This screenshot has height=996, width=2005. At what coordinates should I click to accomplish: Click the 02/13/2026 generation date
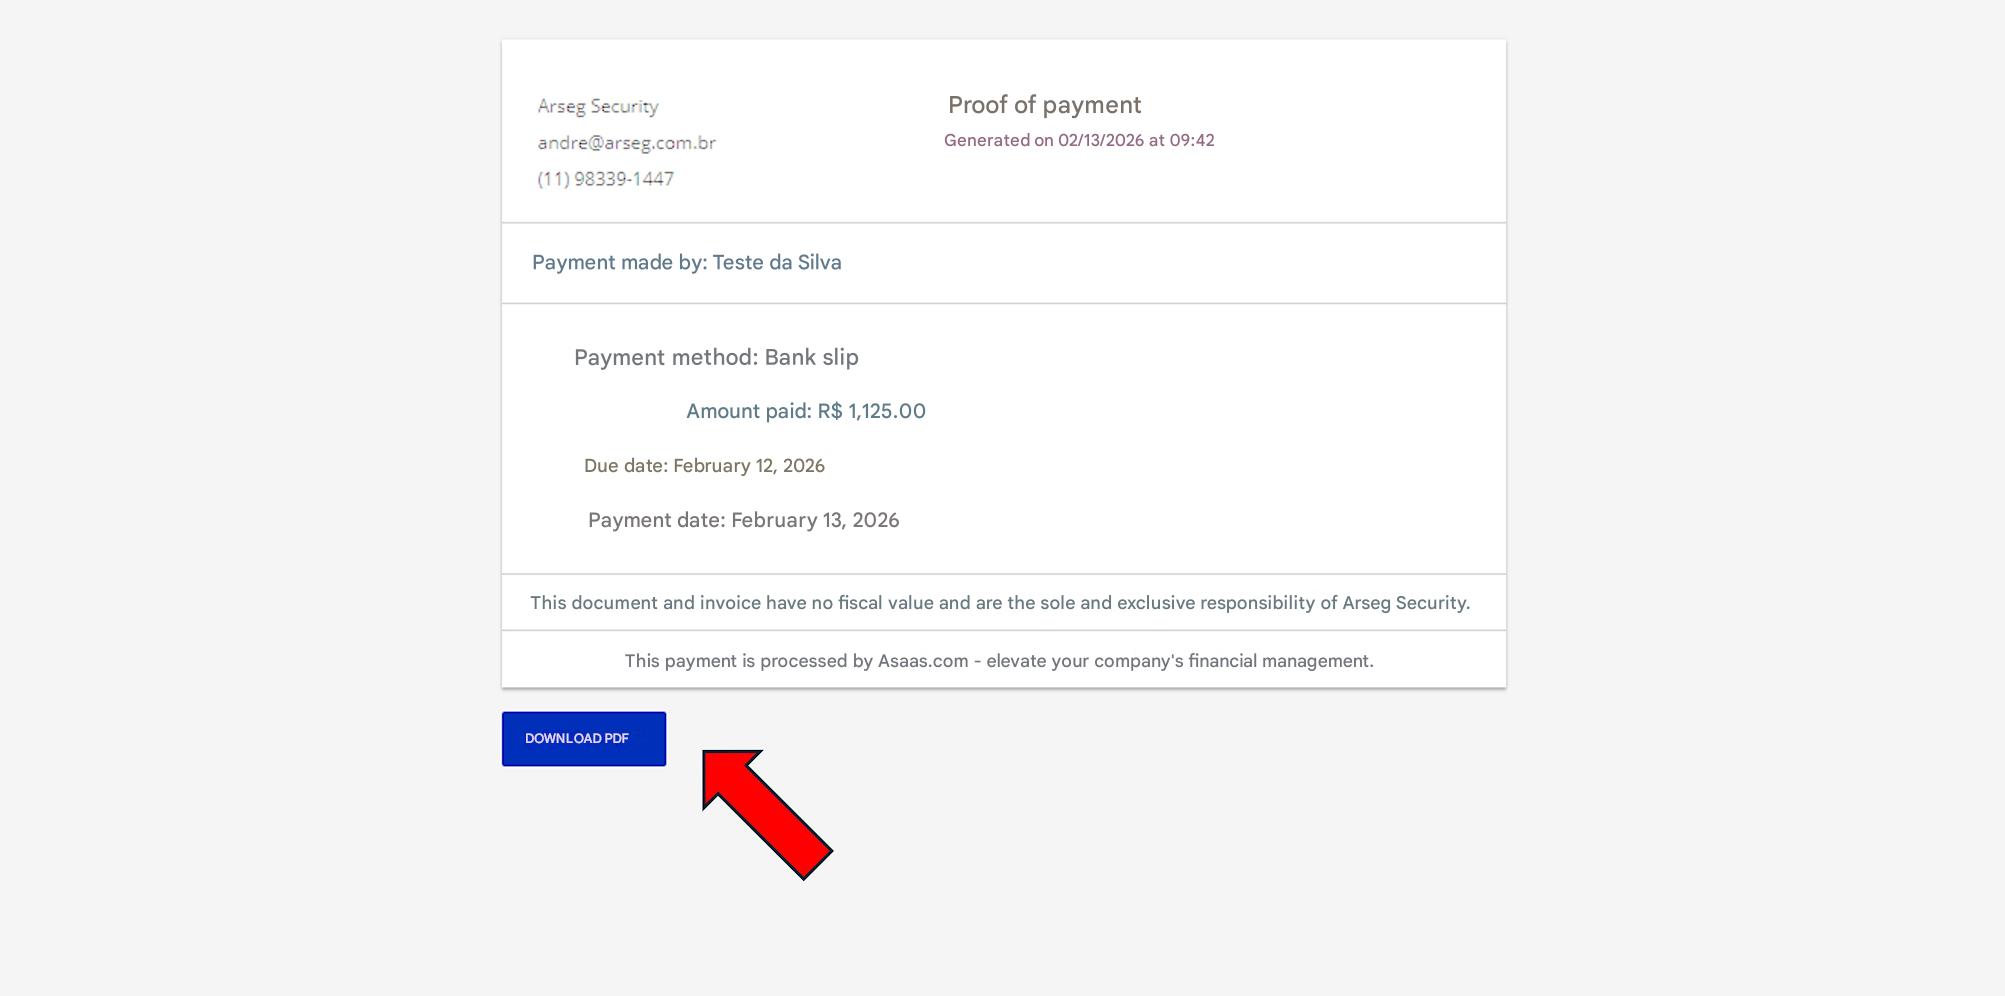pos(1100,141)
